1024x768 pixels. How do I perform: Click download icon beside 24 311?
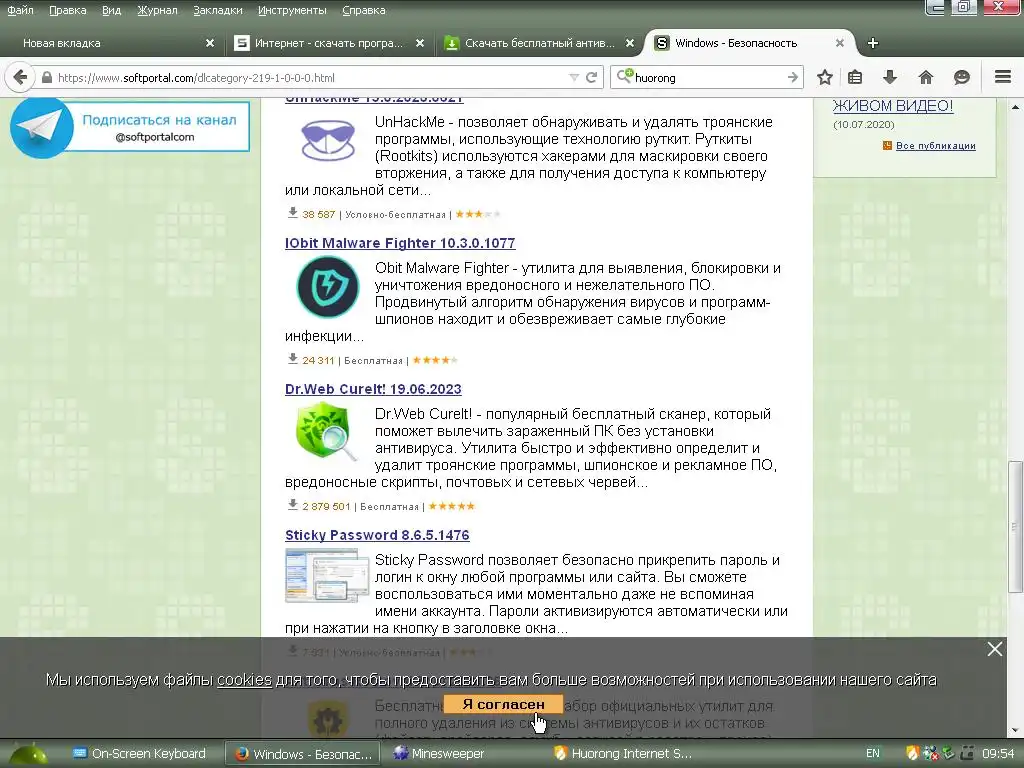(x=293, y=359)
